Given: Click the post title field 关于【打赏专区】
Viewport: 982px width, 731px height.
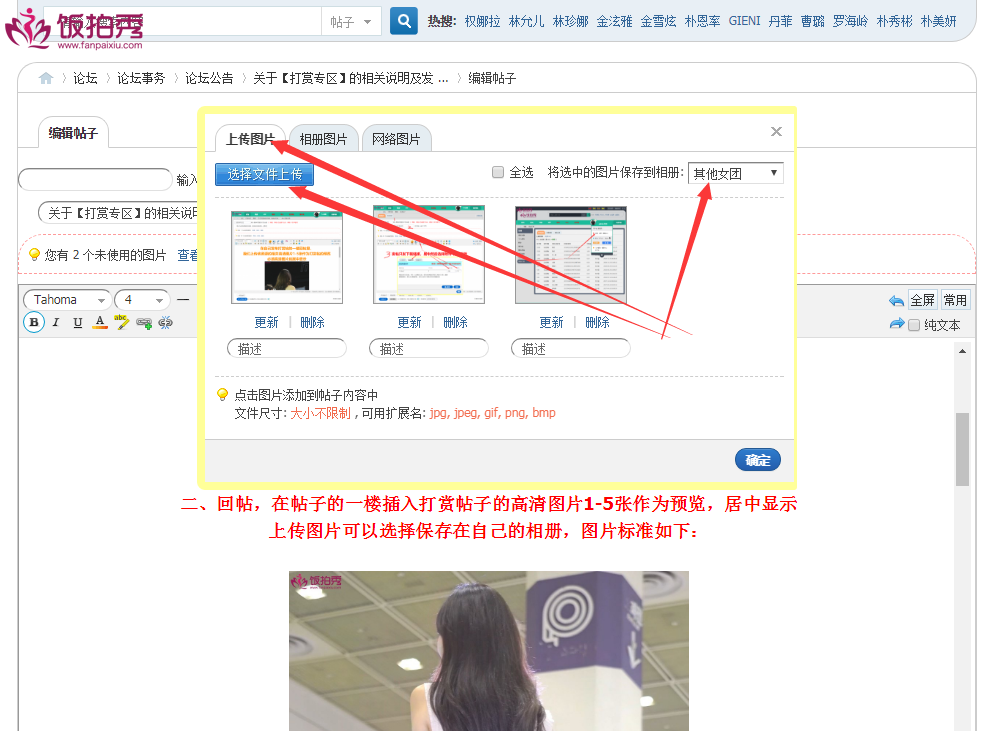Looking at the screenshot, I should click(118, 213).
